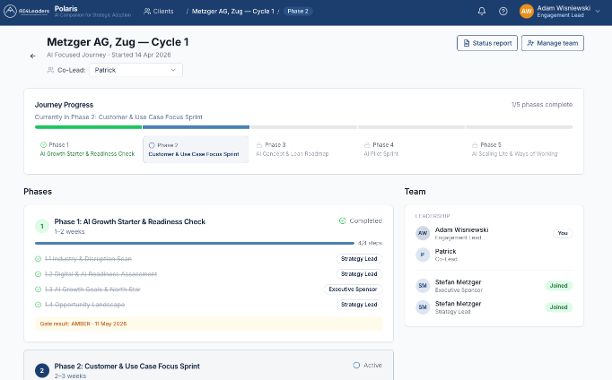
Task: Click the numbered 1 phase badge
Action: coord(42,226)
